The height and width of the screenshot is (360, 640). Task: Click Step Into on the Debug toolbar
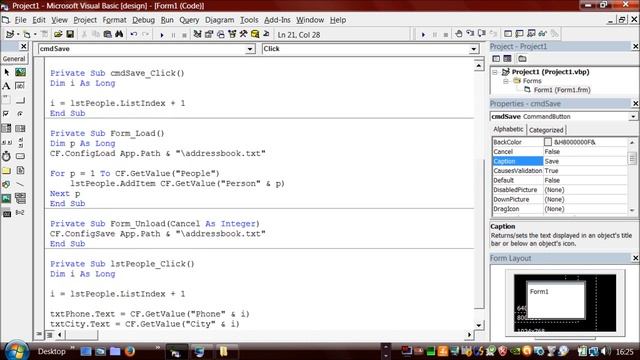pos(470,34)
